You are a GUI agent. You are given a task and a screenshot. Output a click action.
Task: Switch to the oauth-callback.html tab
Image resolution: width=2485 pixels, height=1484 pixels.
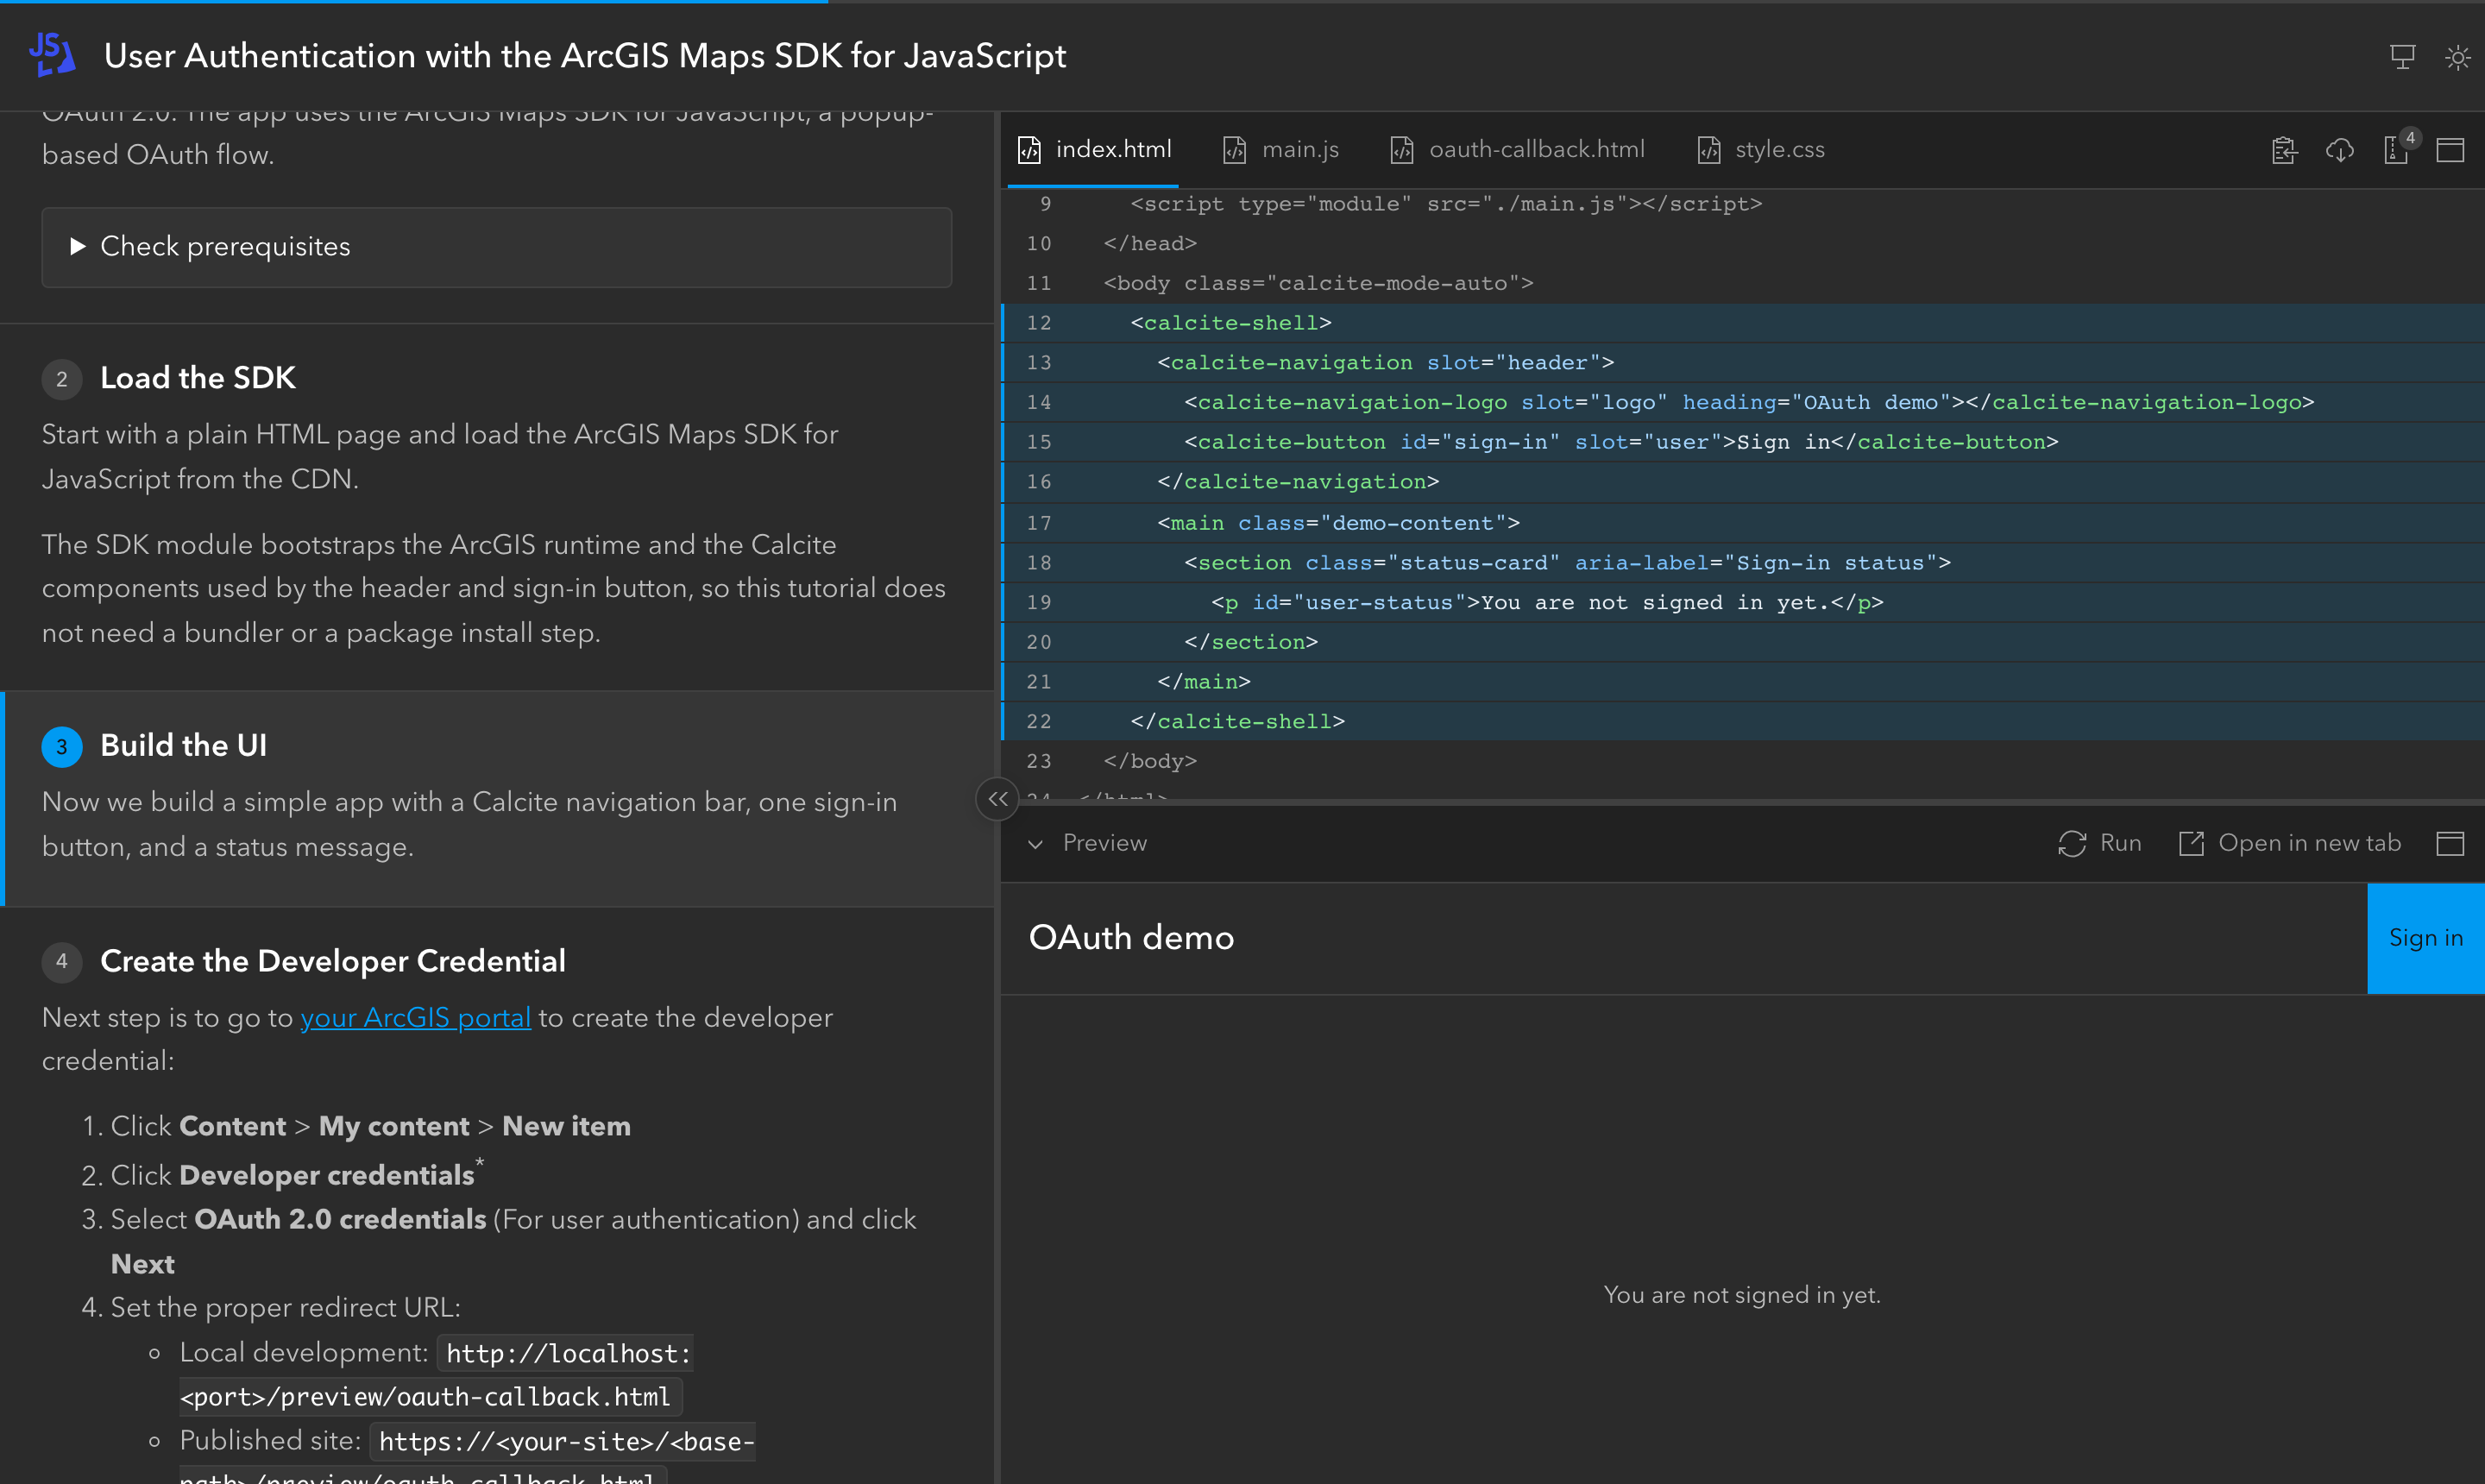pos(1517,150)
